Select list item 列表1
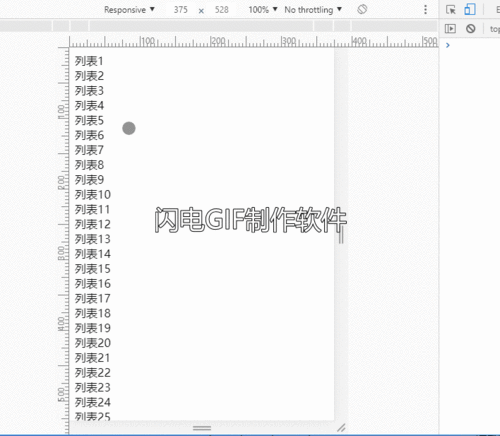 point(89,61)
